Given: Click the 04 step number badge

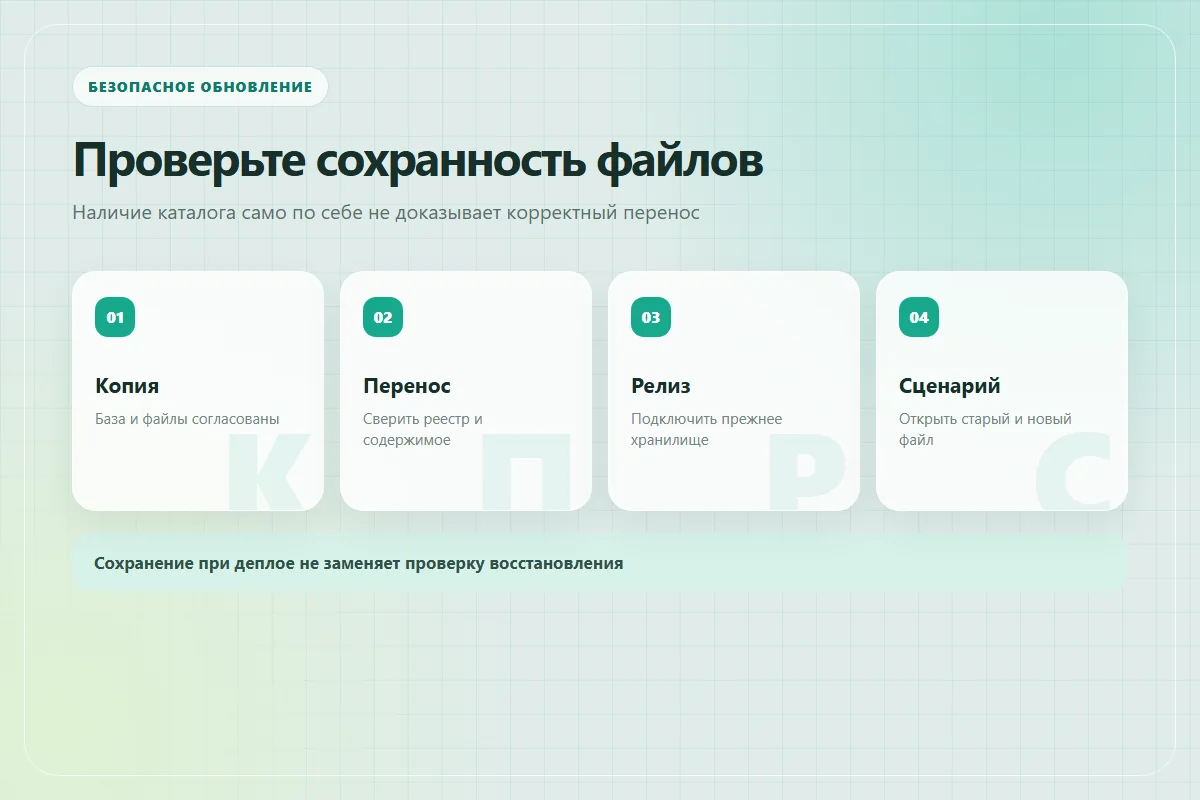Looking at the screenshot, I should pos(919,317).
